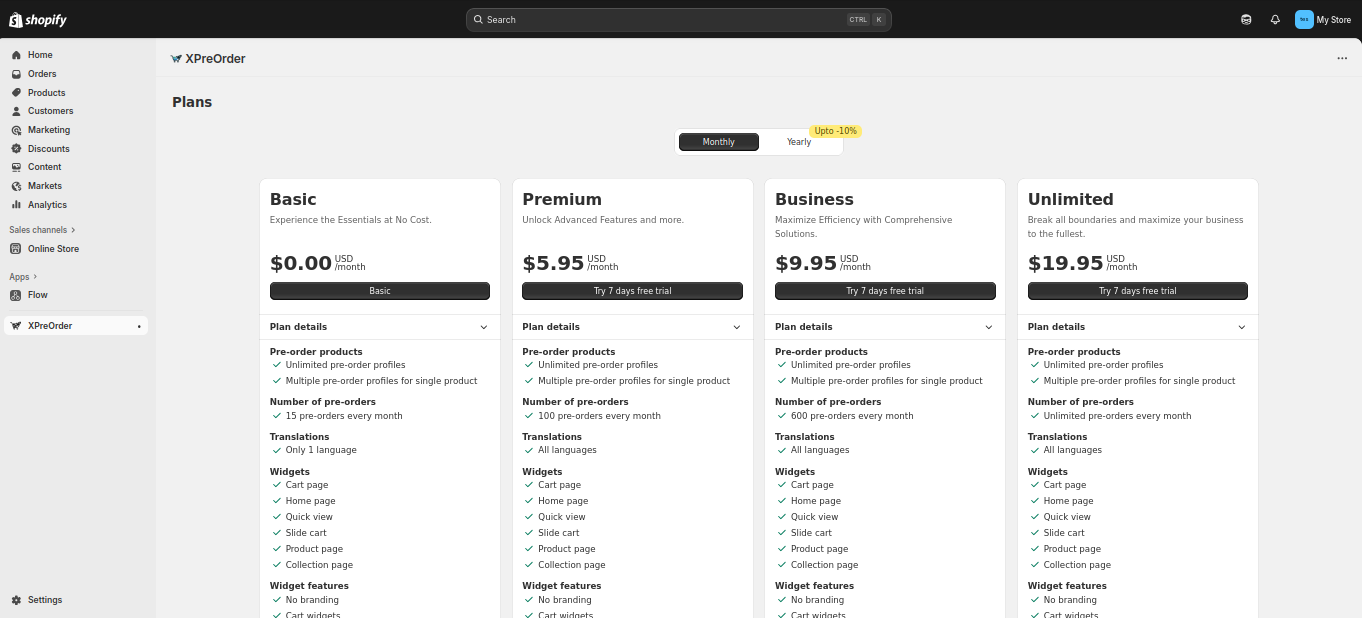The width and height of the screenshot is (1362, 618).
Task: Click the Settings gear icon
Action: 16,600
